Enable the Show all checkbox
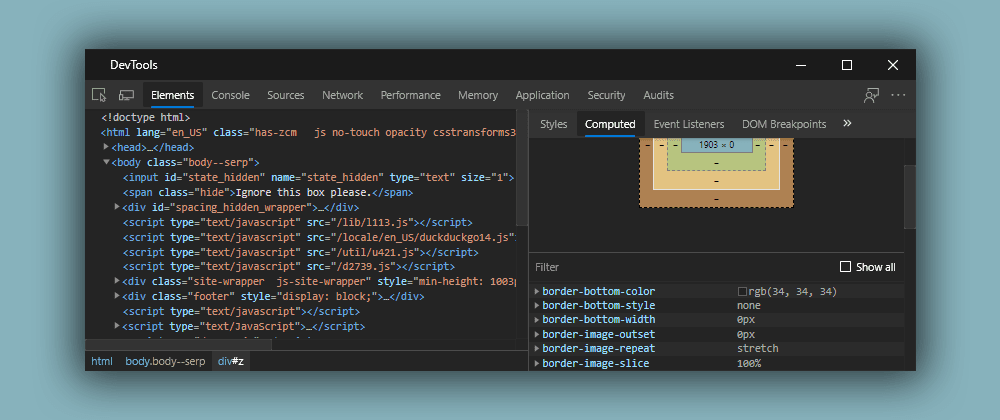This screenshot has height=420, width=1000. click(846, 267)
